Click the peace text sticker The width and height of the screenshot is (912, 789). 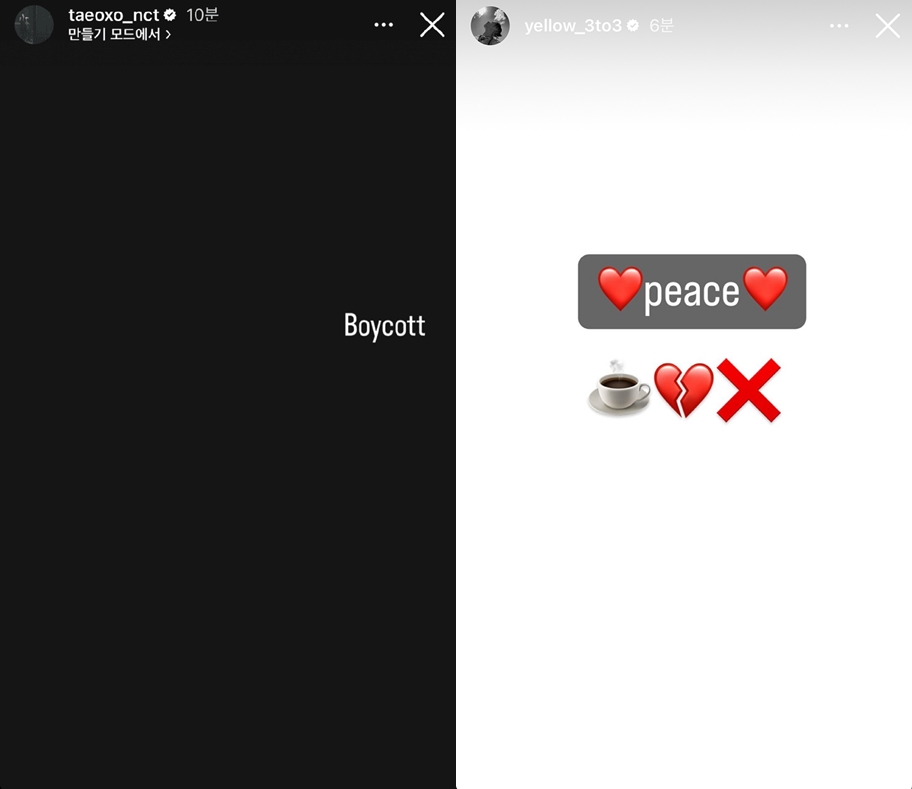[692, 291]
